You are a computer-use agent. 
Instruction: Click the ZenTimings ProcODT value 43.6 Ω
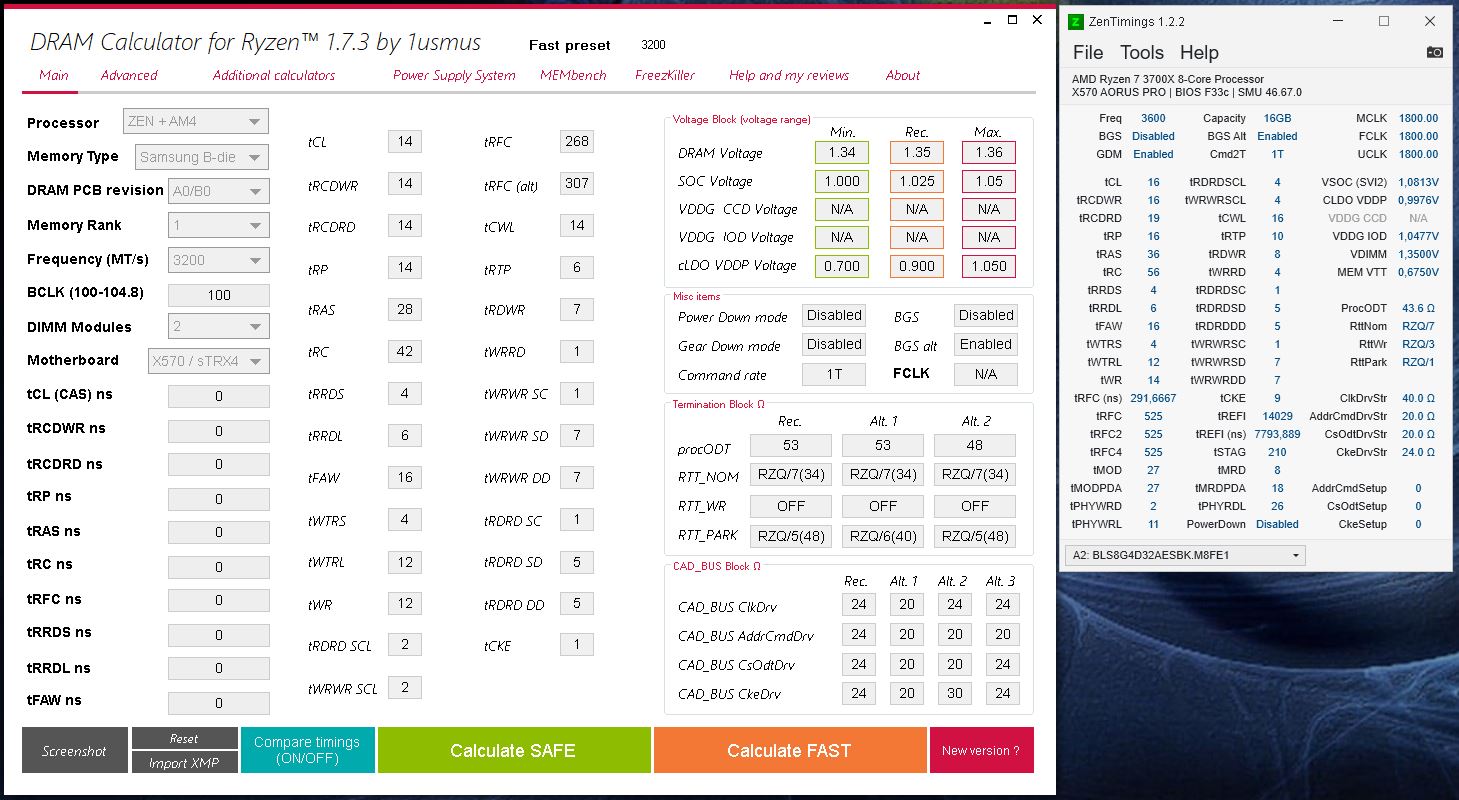coord(1419,308)
